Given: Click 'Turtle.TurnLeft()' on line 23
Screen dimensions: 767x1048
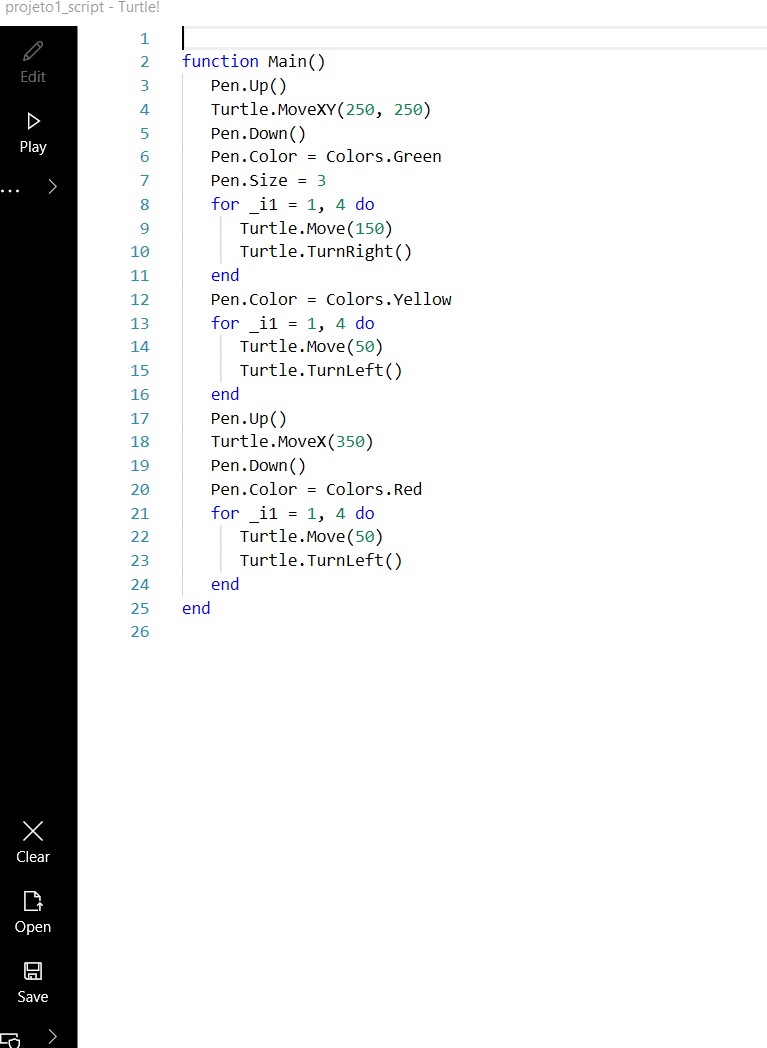Looking at the screenshot, I should click(x=321, y=560).
